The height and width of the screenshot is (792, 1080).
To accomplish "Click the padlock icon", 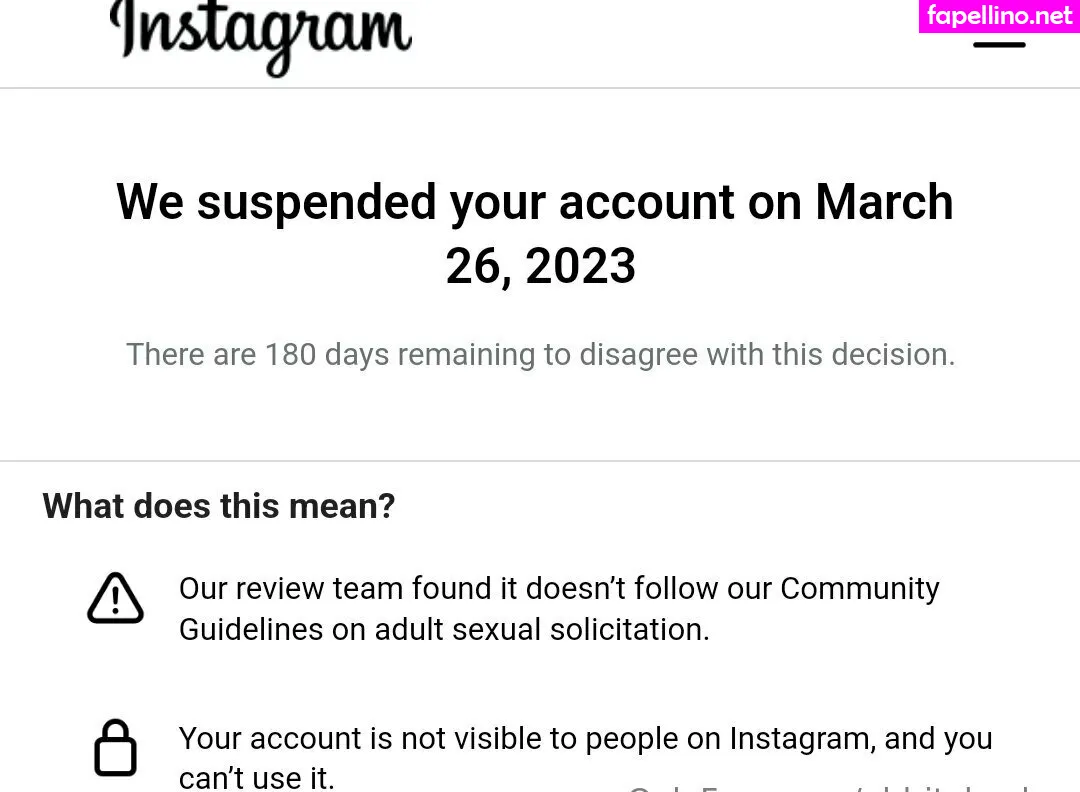I will coord(115,748).
